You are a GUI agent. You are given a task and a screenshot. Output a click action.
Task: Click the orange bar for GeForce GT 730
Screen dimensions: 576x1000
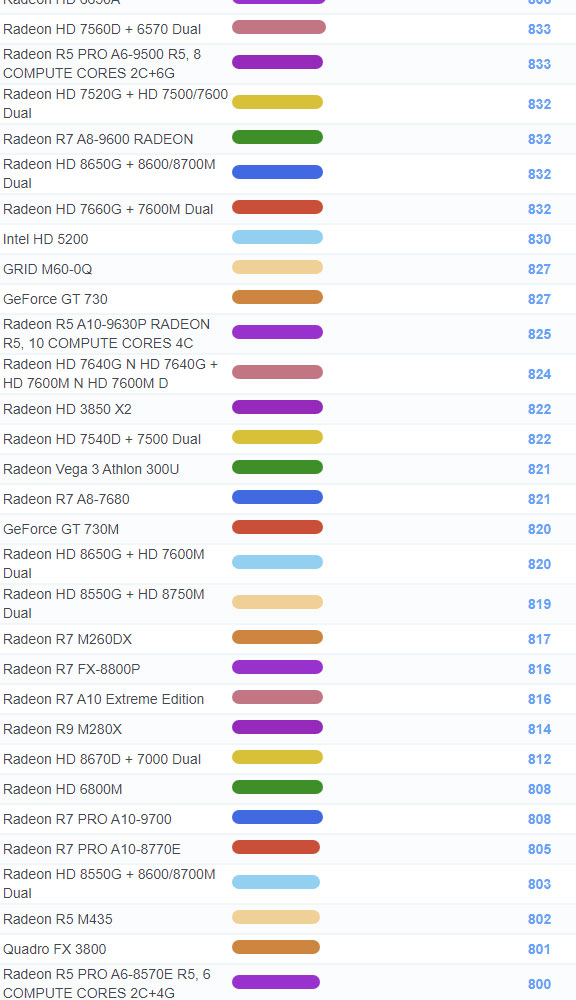pos(277,297)
